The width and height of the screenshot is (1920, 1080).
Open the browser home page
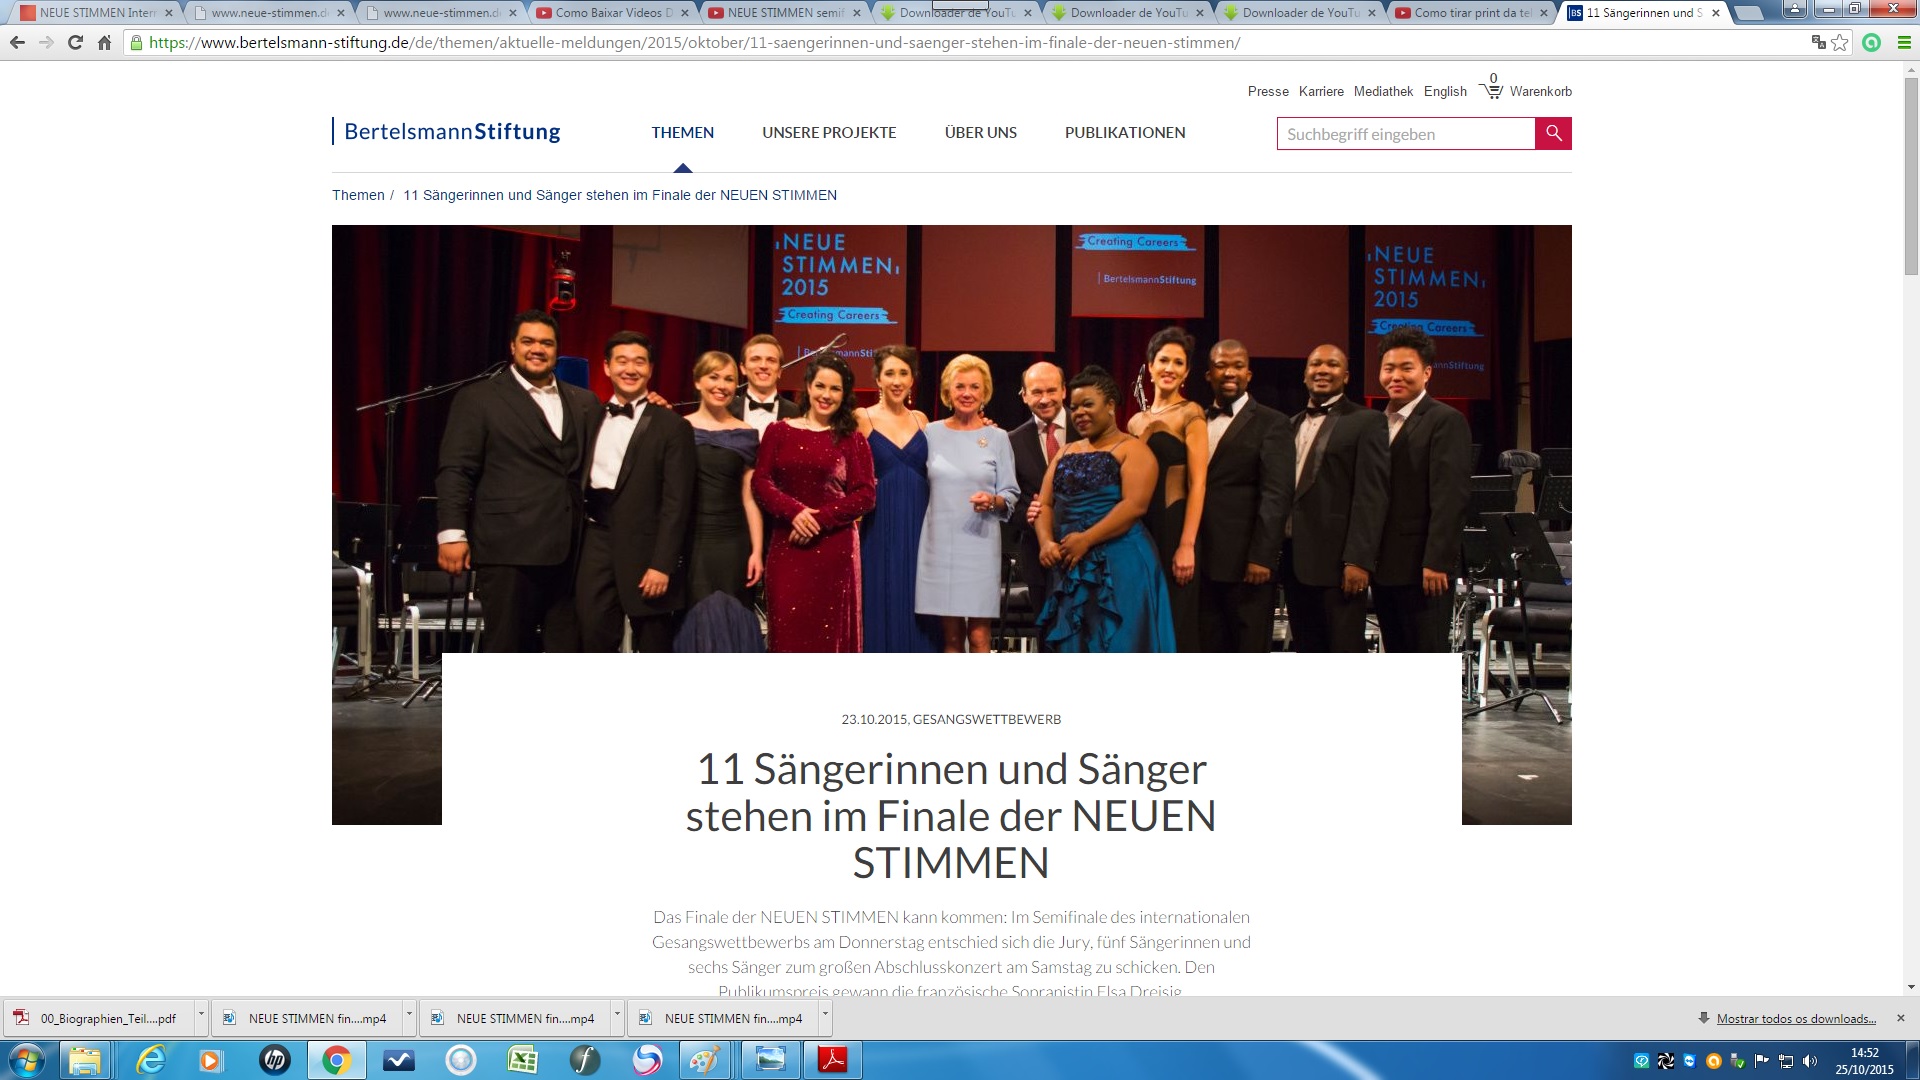pyautogui.click(x=104, y=43)
